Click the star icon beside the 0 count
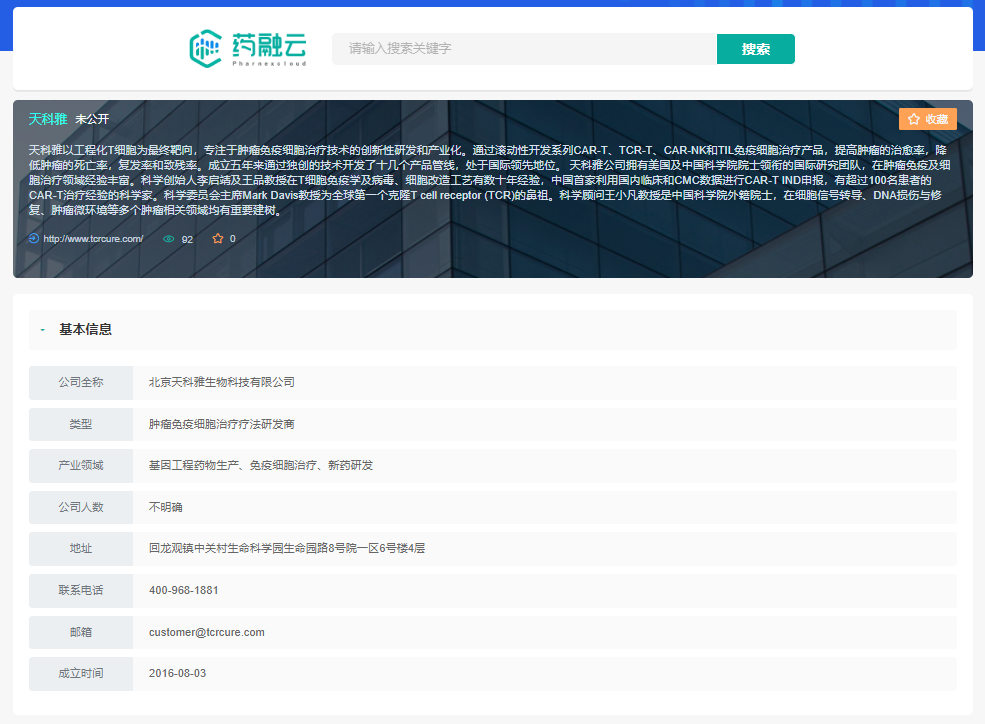 click(x=217, y=239)
